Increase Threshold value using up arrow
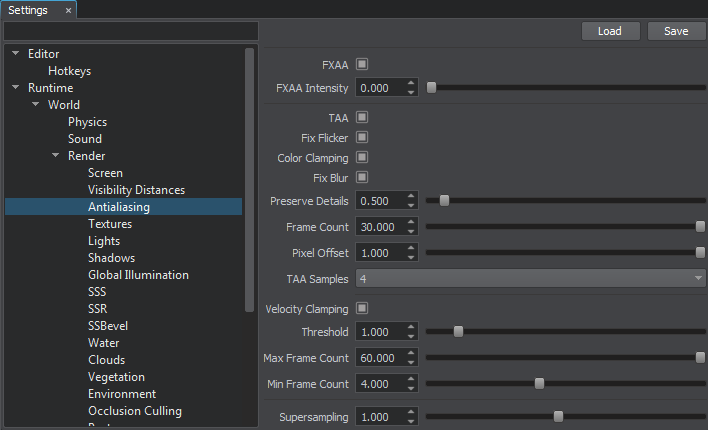 (x=410, y=327)
